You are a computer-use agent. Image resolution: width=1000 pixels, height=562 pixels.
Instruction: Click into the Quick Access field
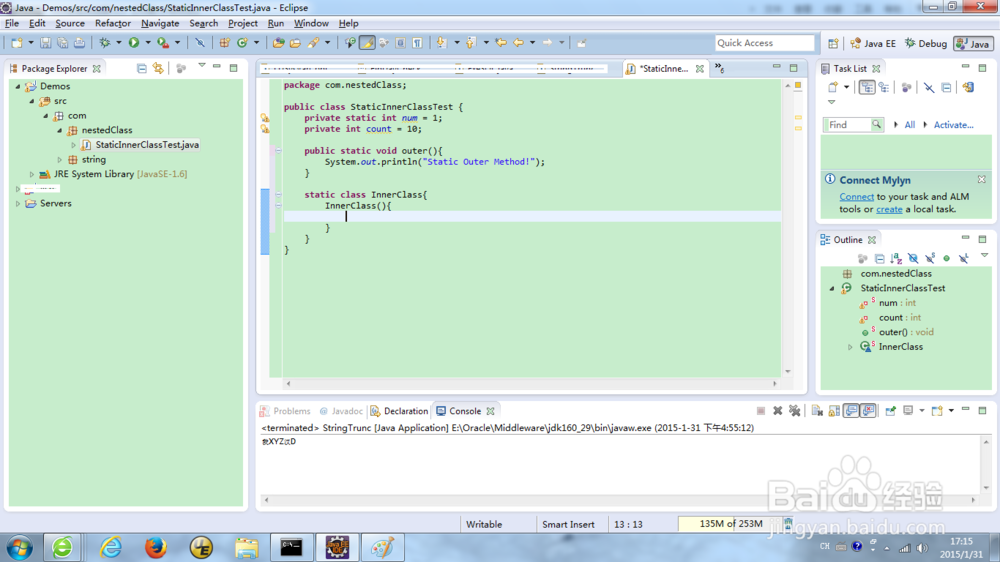click(765, 43)
